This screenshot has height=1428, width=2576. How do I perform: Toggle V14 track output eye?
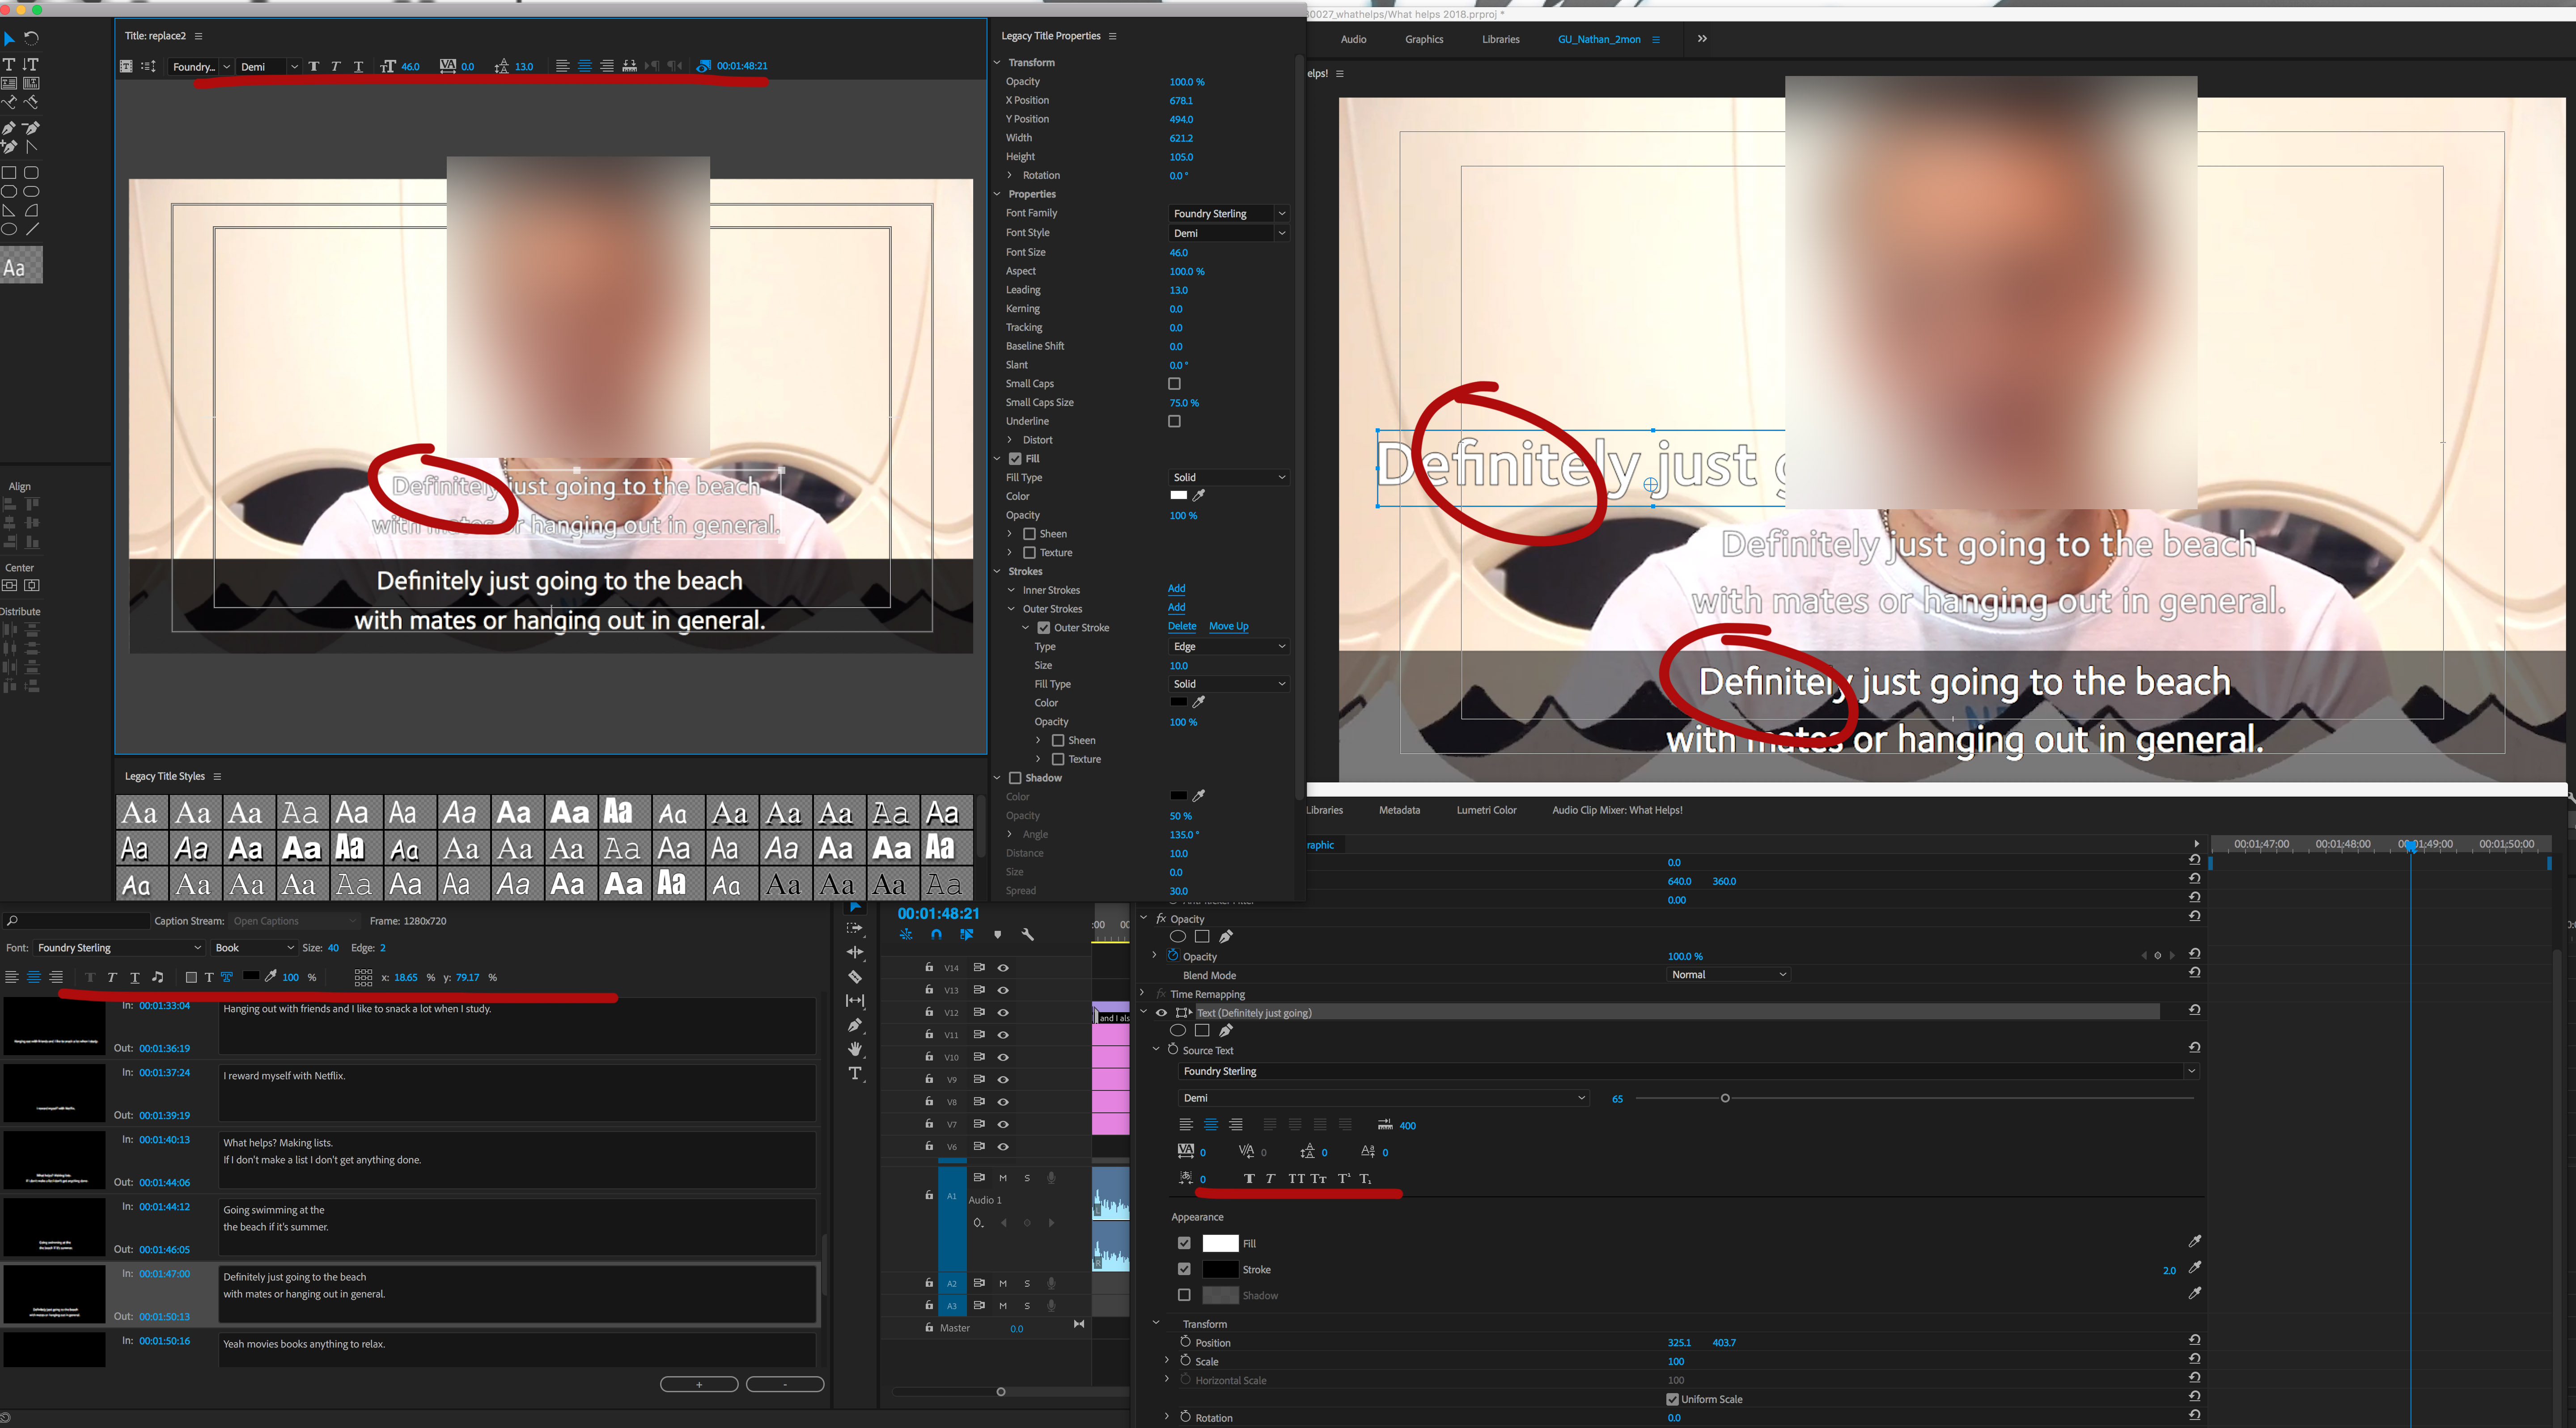1003,968
